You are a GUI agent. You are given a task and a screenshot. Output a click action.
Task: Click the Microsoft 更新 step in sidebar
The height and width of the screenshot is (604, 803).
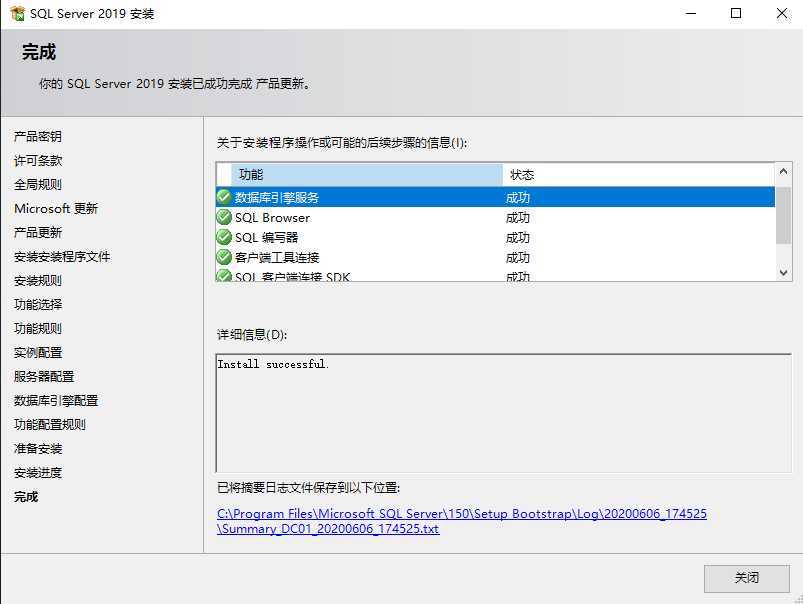click(56, 209)
